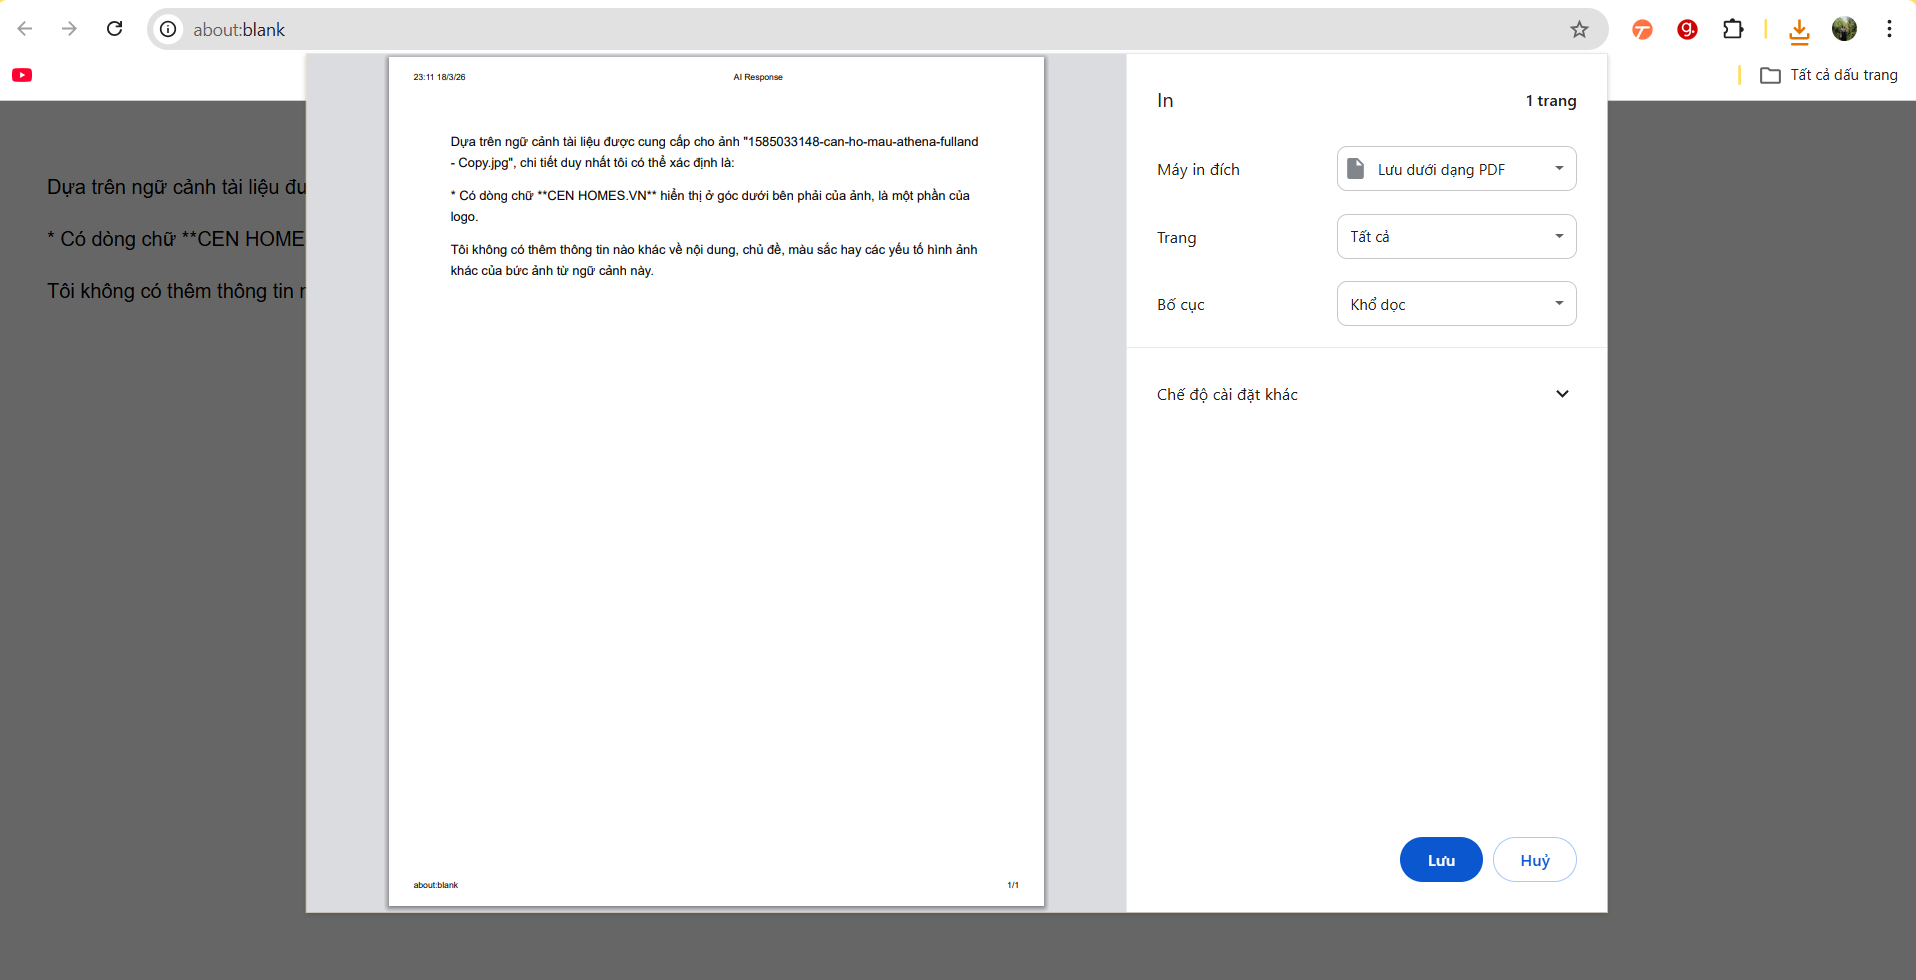Open the "Bố cục" layout dropdown
The width and height of the screenshot is (1916, 980).
(x=1456, y=304)
